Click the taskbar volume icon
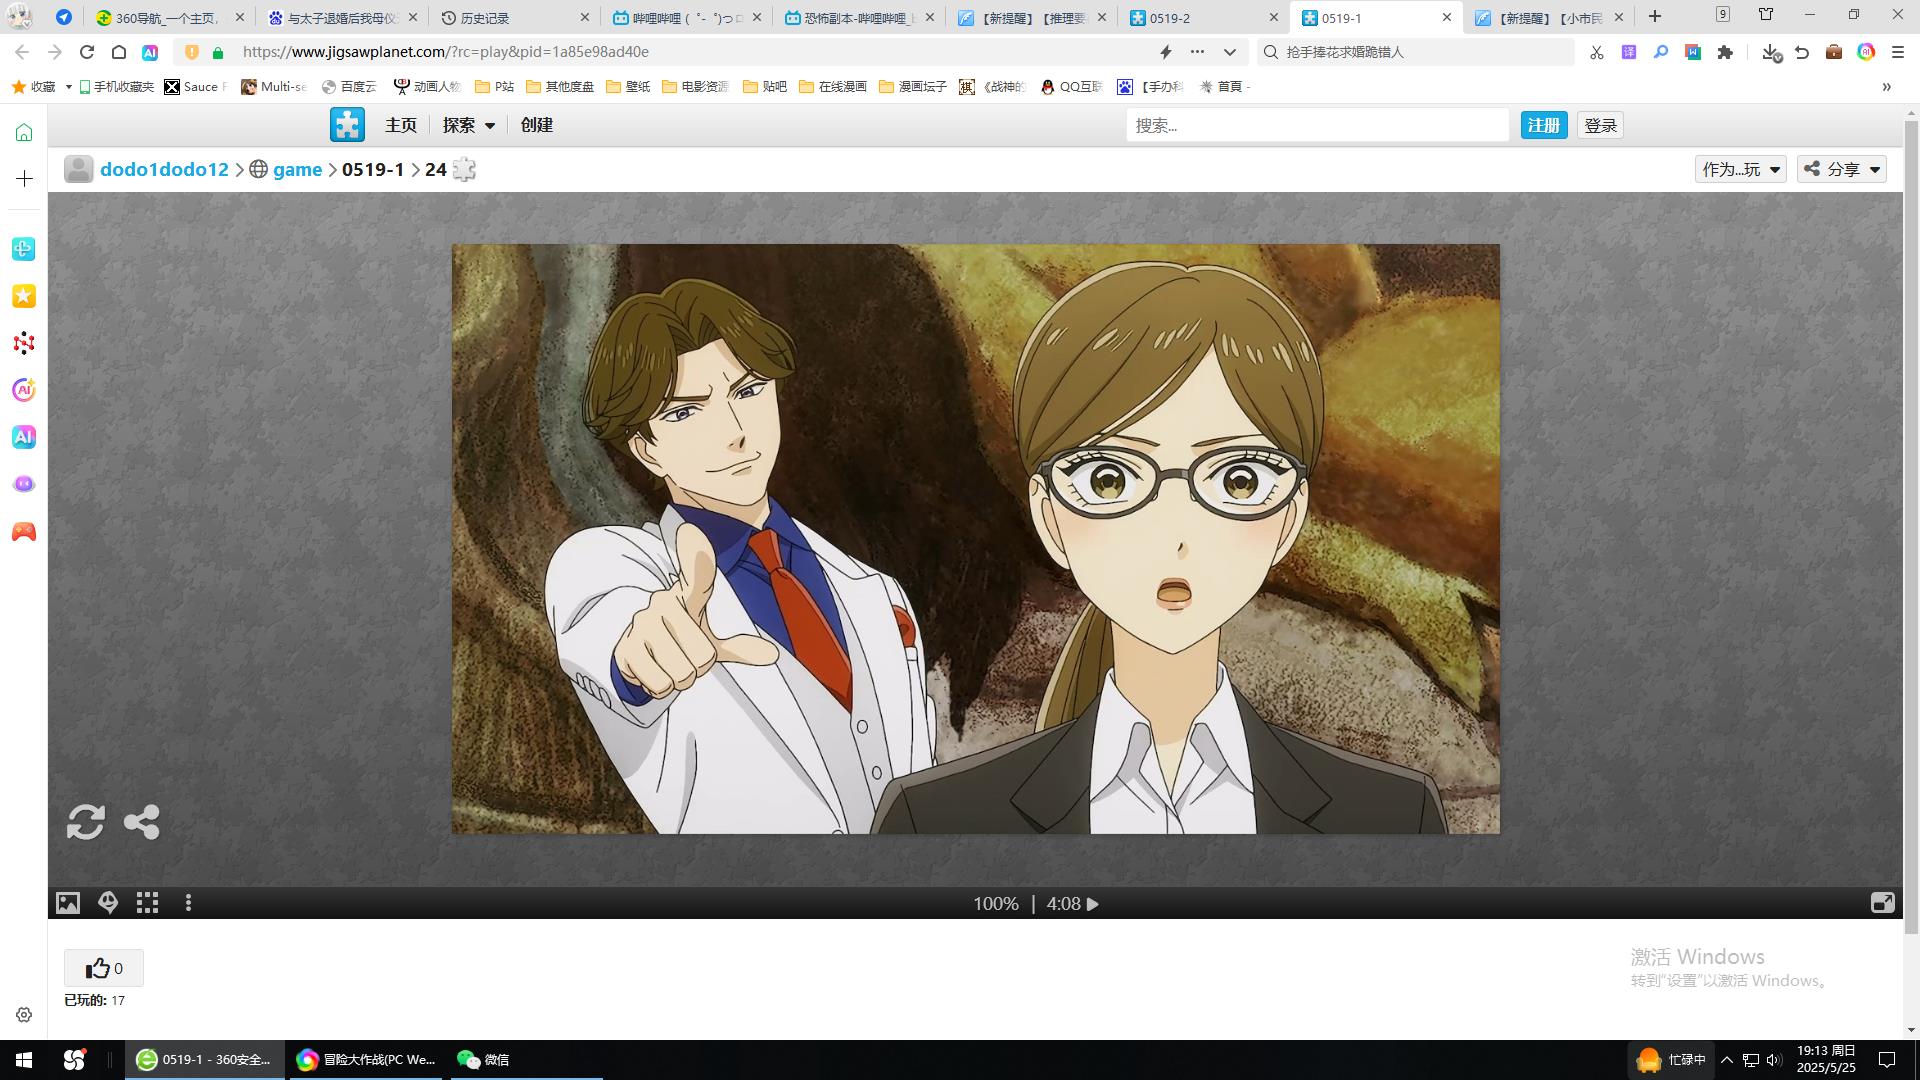 coord(1774,1060)
